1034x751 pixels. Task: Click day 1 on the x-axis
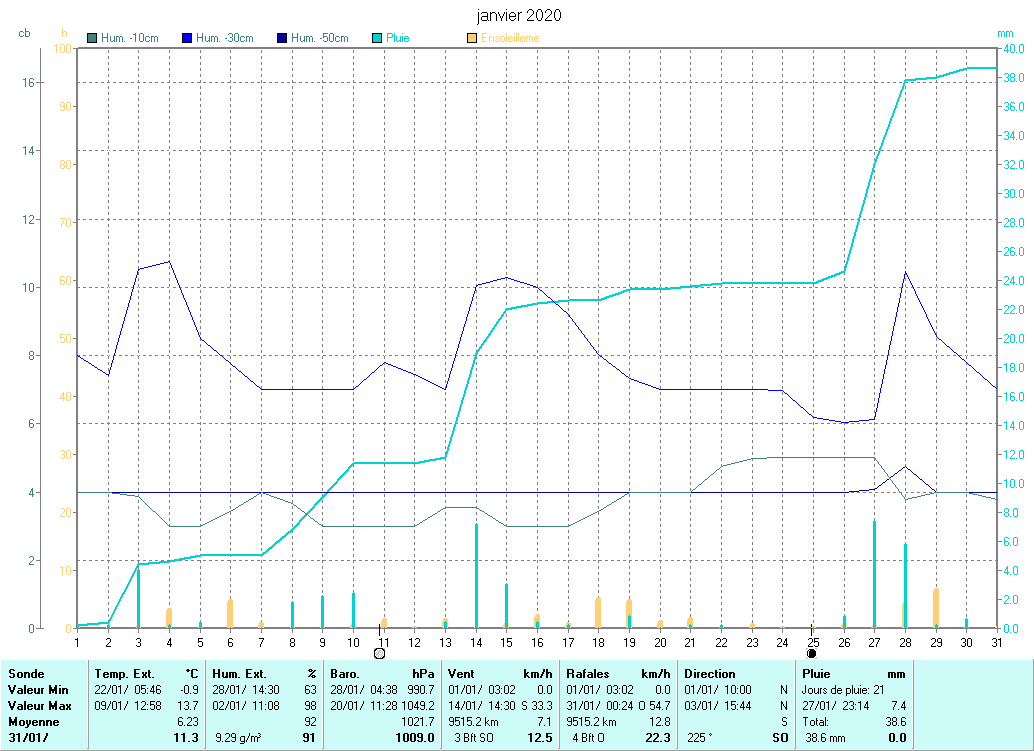(77, 641)
